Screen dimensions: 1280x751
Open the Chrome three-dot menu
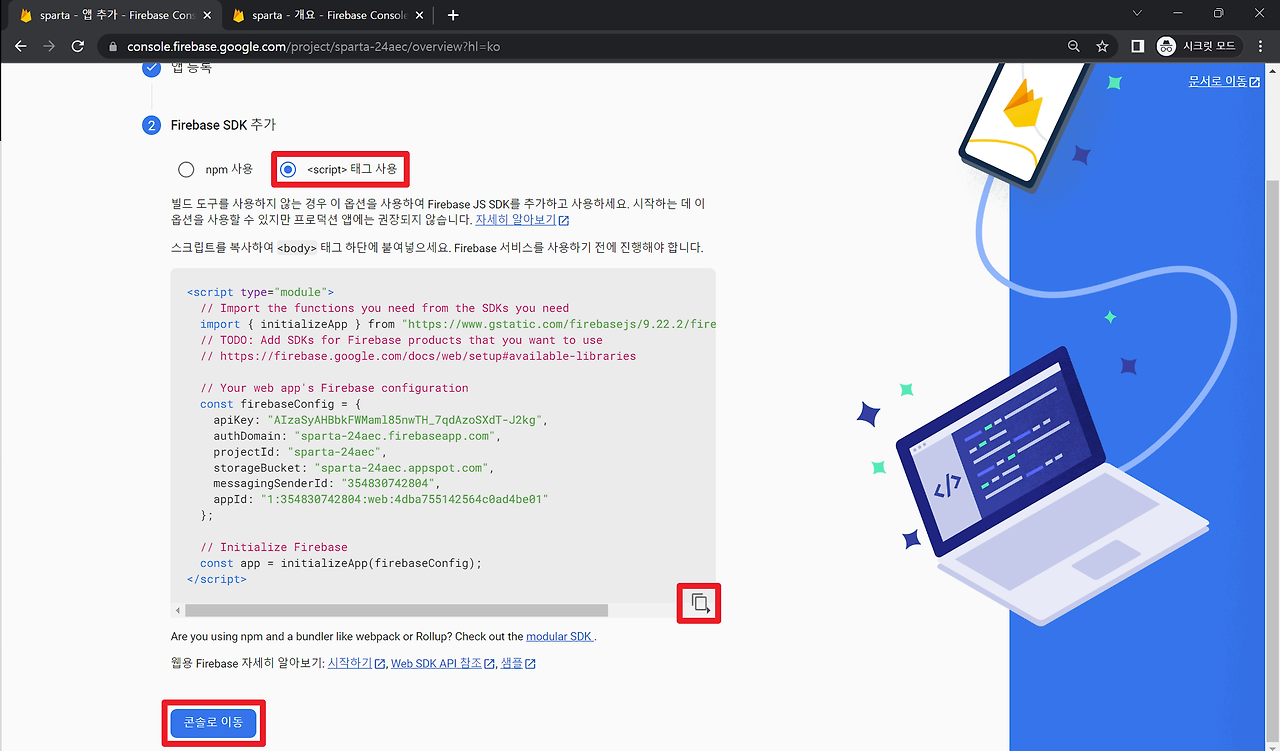(1262, 46)
